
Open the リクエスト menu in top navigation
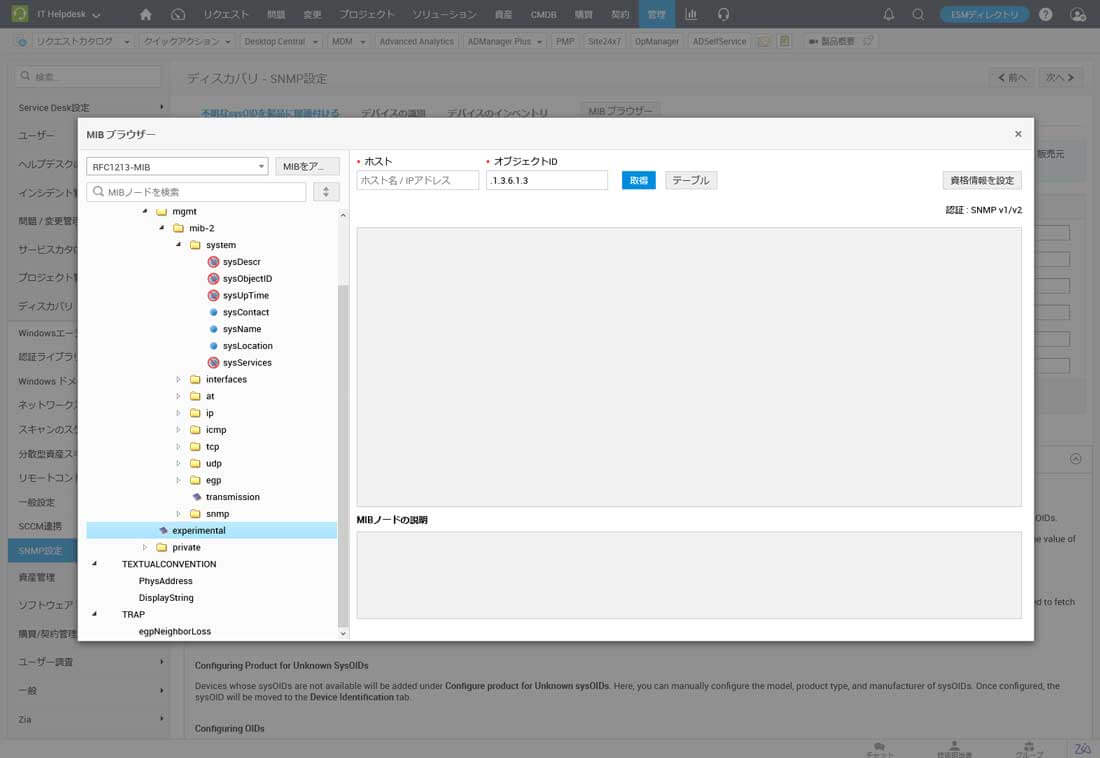(226, 14)
